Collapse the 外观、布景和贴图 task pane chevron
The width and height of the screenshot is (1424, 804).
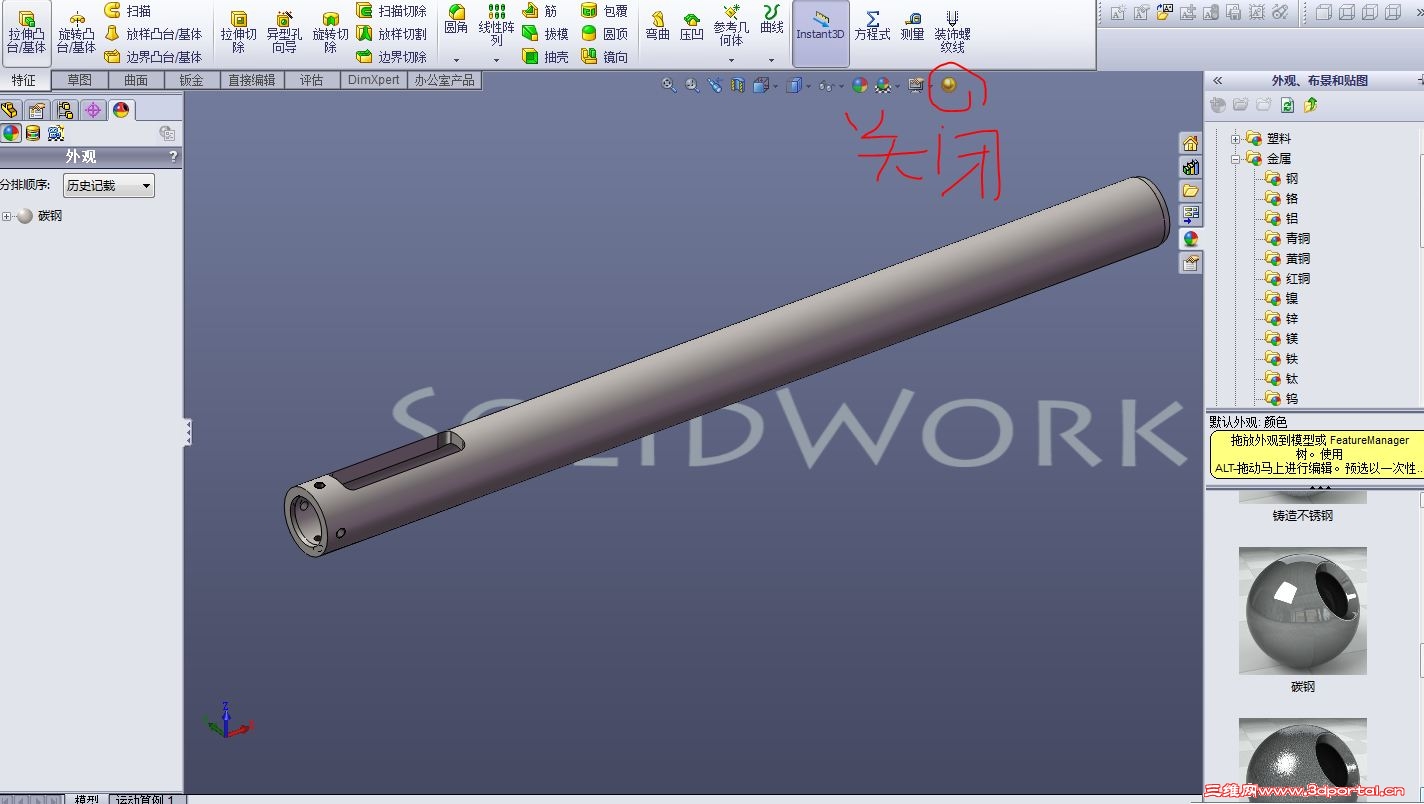(x=1217, y=80)
